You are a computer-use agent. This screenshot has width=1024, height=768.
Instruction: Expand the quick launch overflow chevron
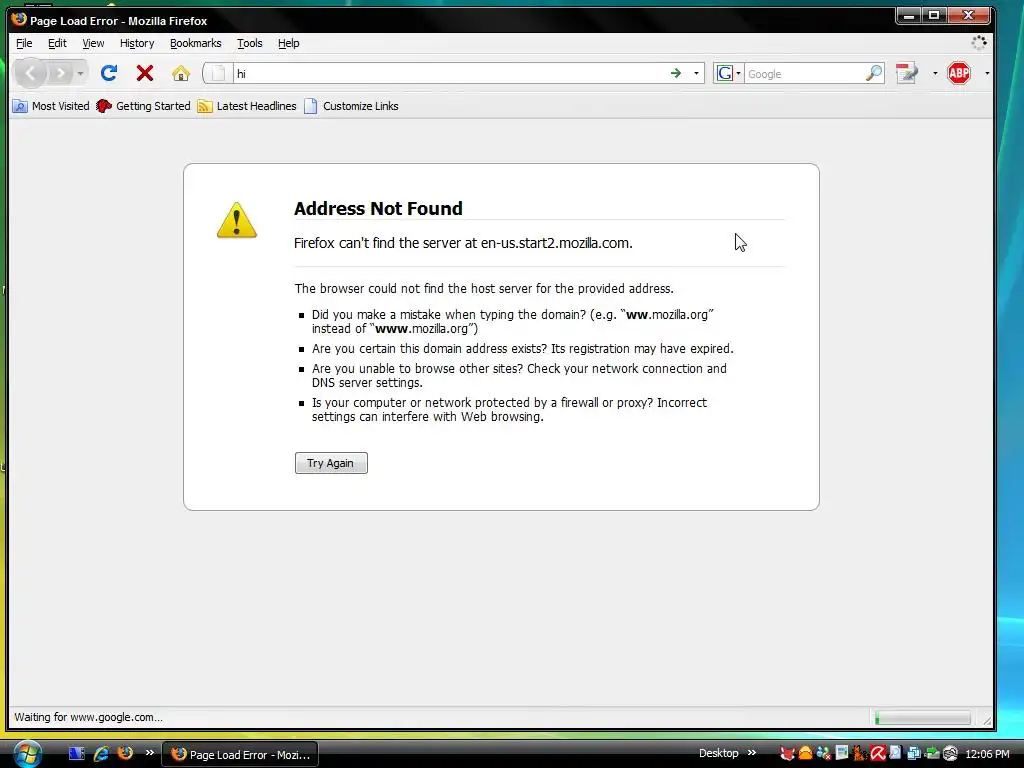point(150,753)
